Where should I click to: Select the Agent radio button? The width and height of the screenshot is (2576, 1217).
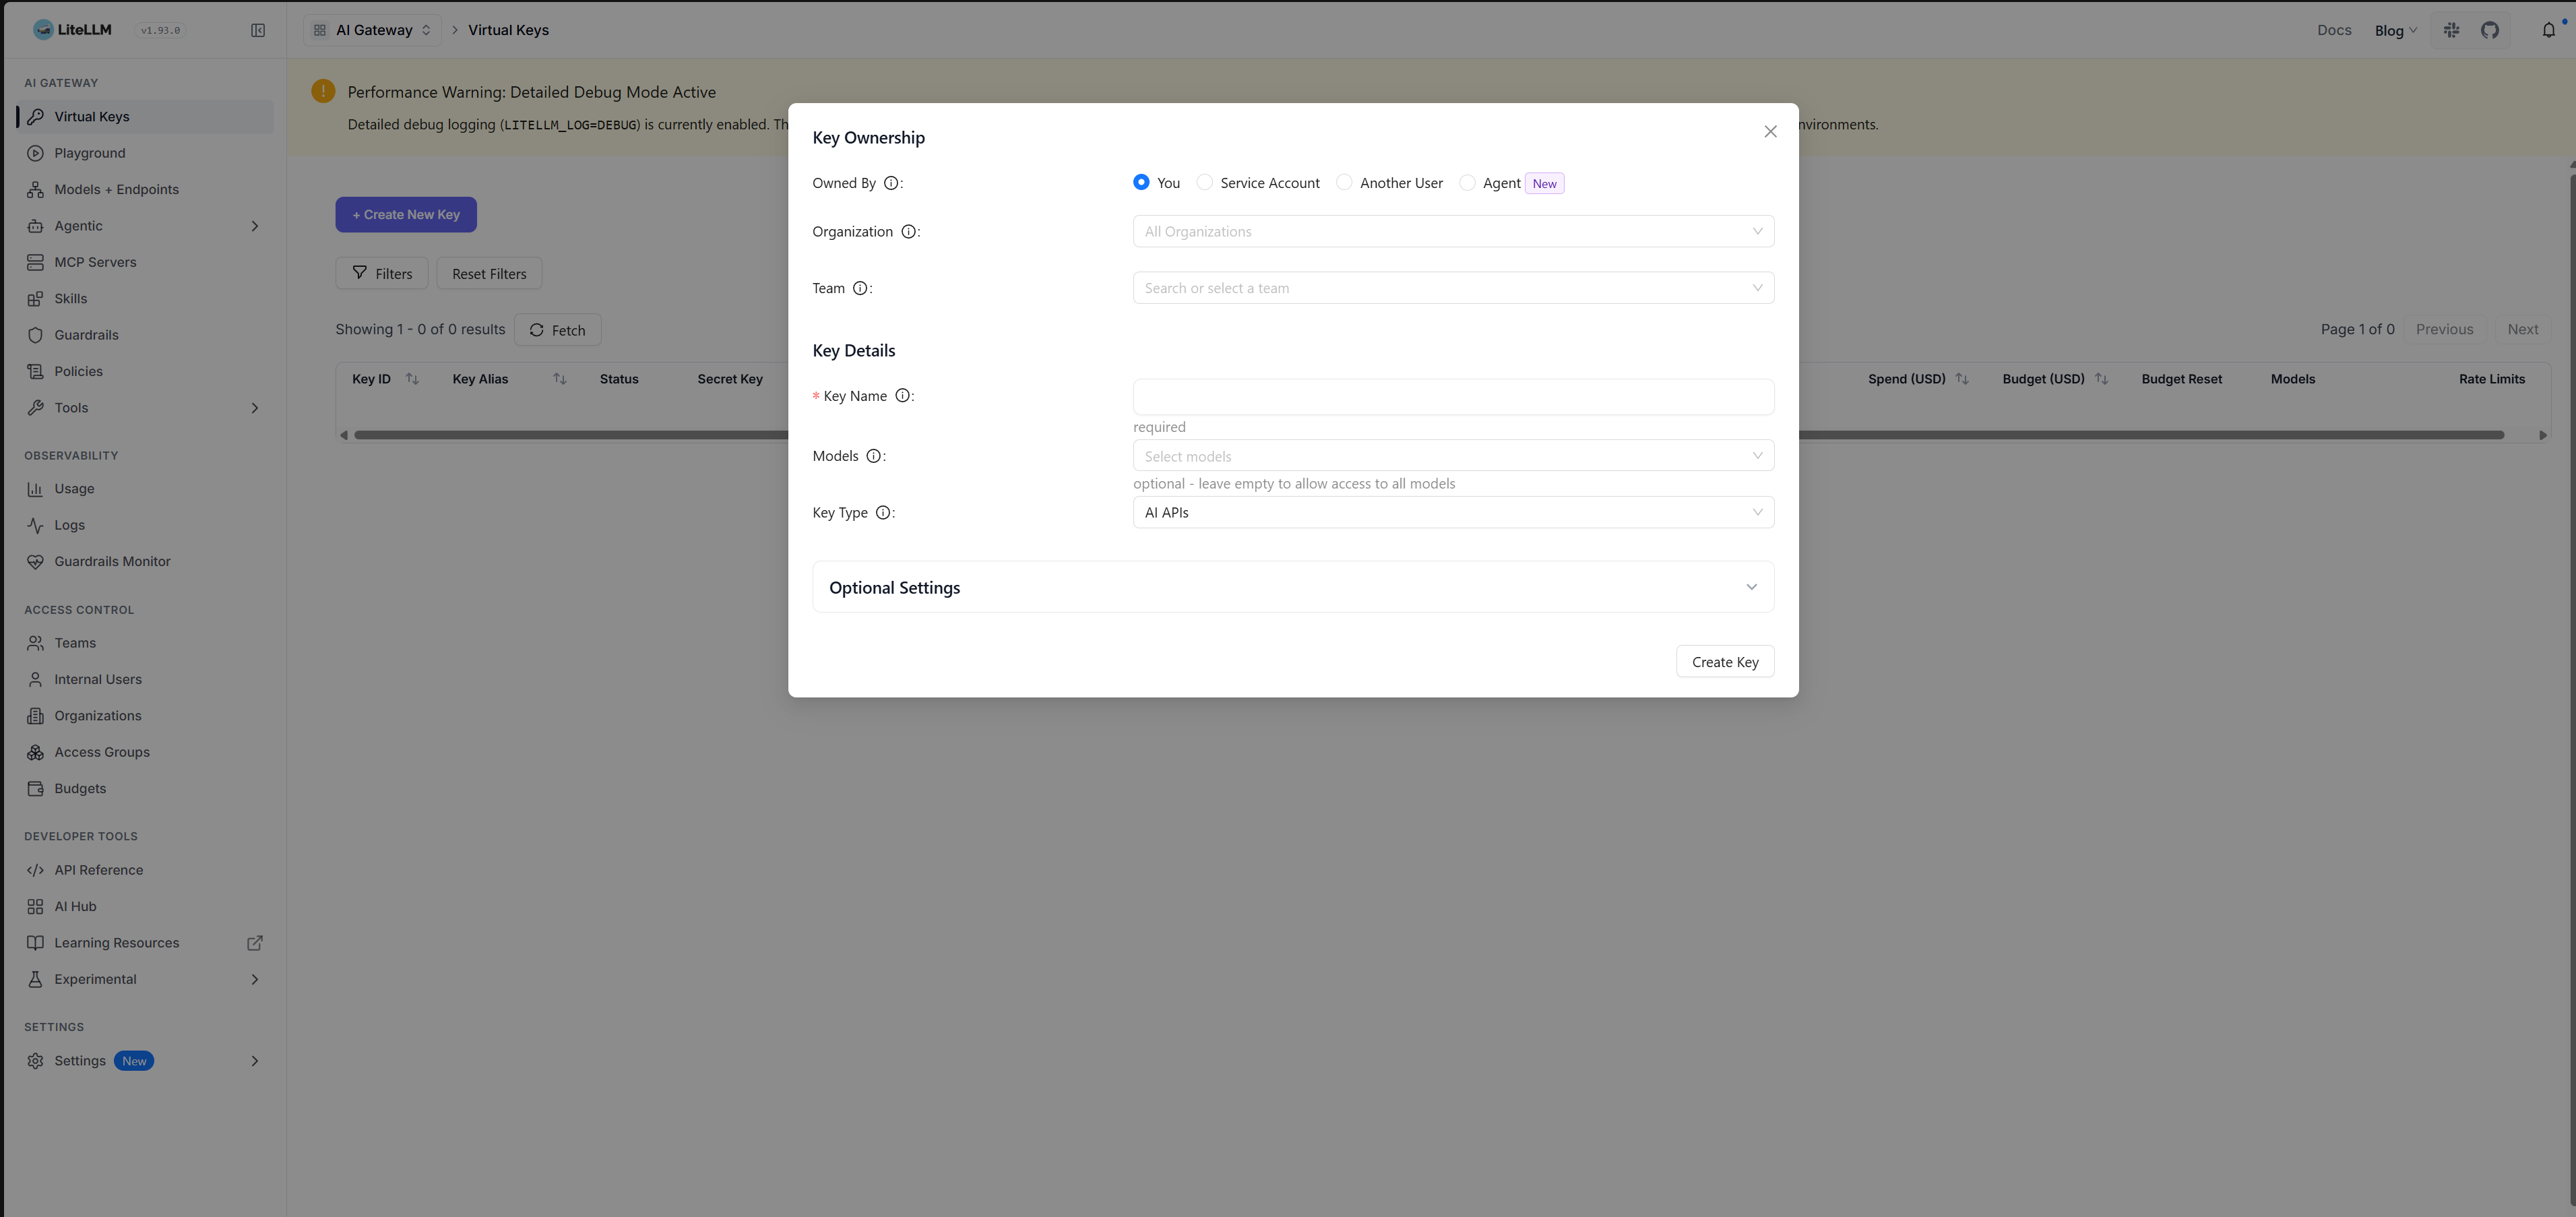(x=1467, y=182)
